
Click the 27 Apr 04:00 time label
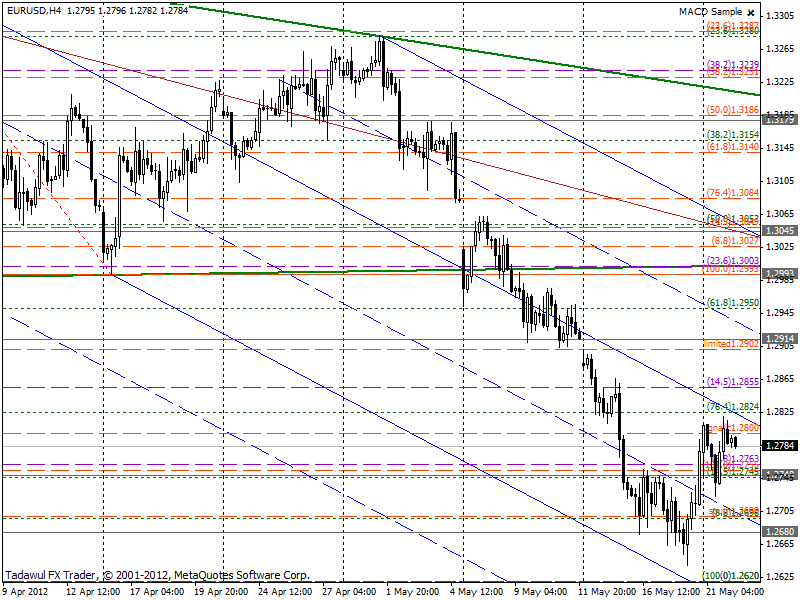click(349, 592)
